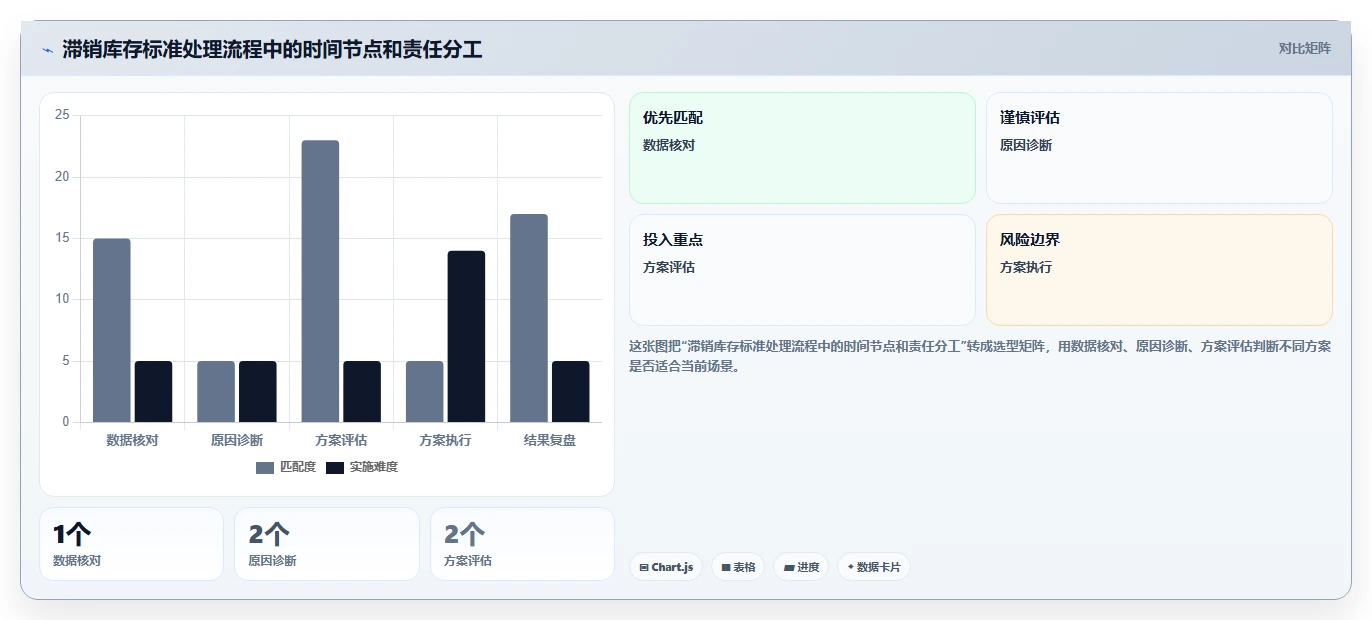This screenshot has height=620, width=1372.
Task: Click the icon in the 数据卡片 chip
Action: (850, 567)
